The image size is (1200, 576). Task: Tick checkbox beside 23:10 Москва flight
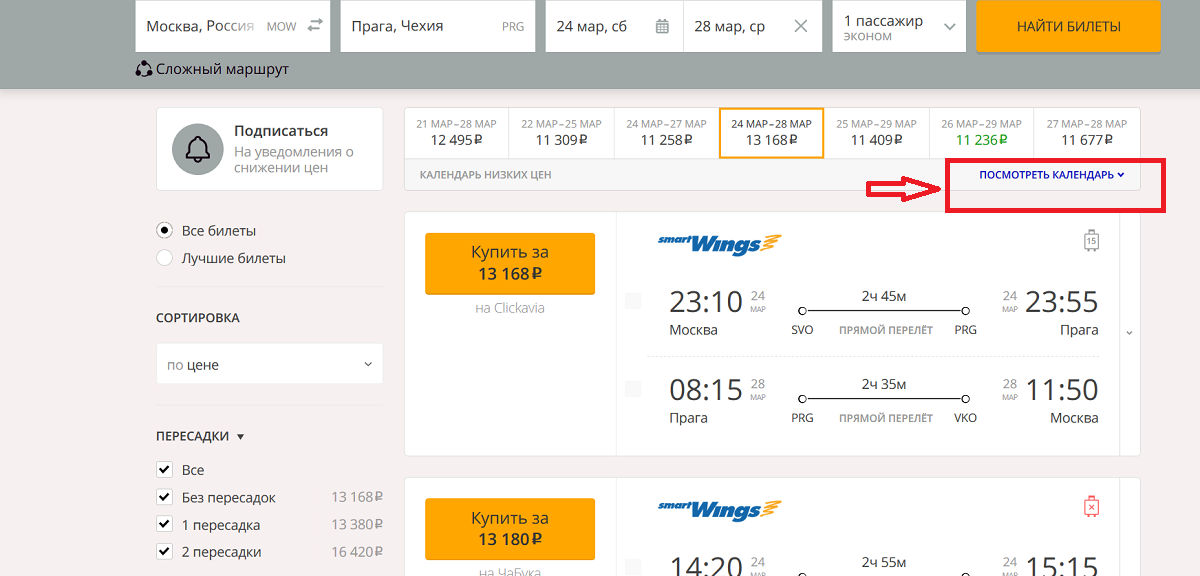pos(632,301)
